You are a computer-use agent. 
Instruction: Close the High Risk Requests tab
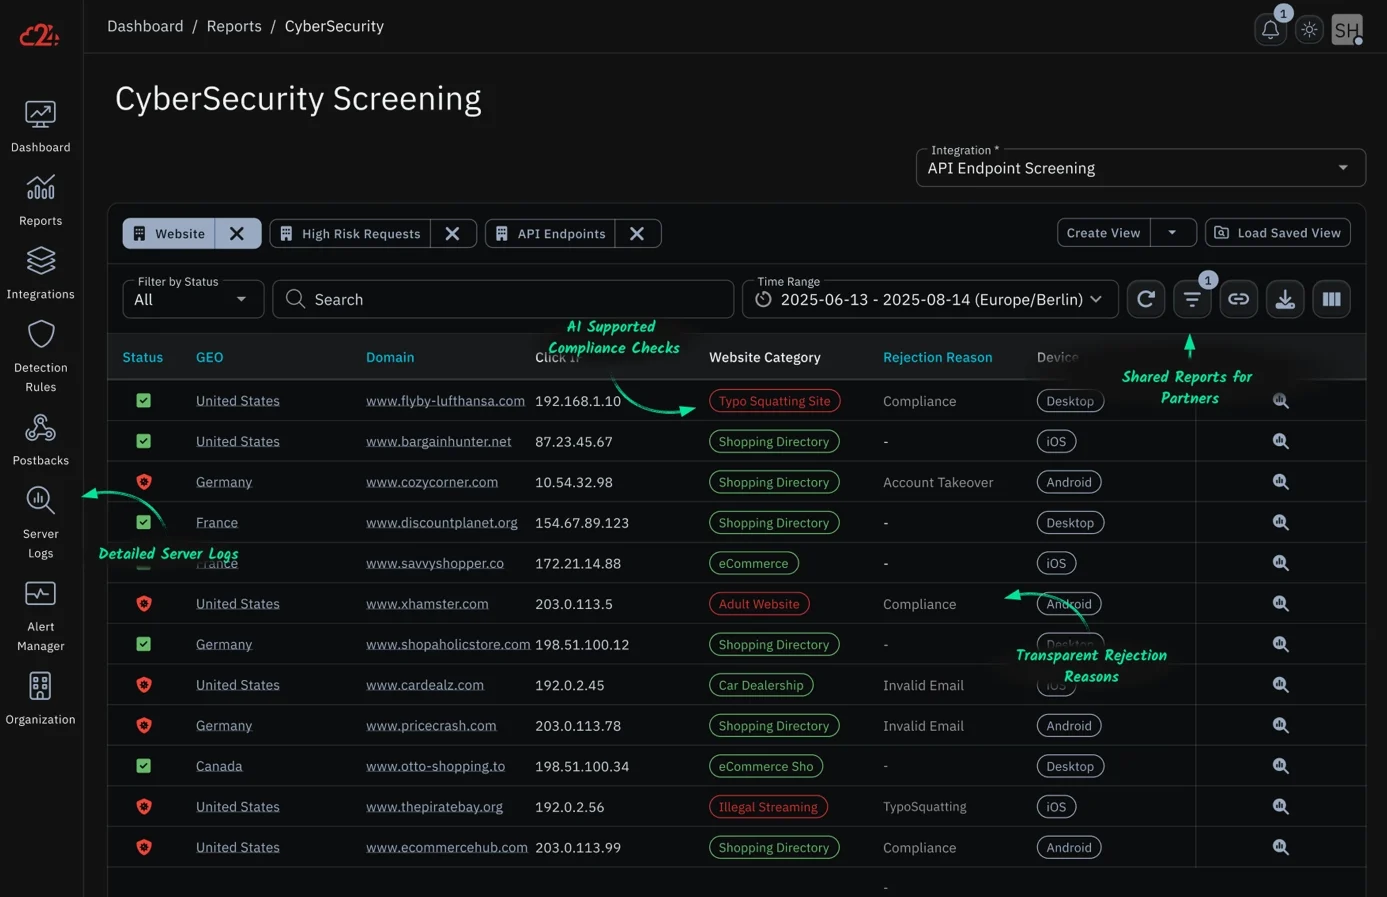click(x=453, y=233)
